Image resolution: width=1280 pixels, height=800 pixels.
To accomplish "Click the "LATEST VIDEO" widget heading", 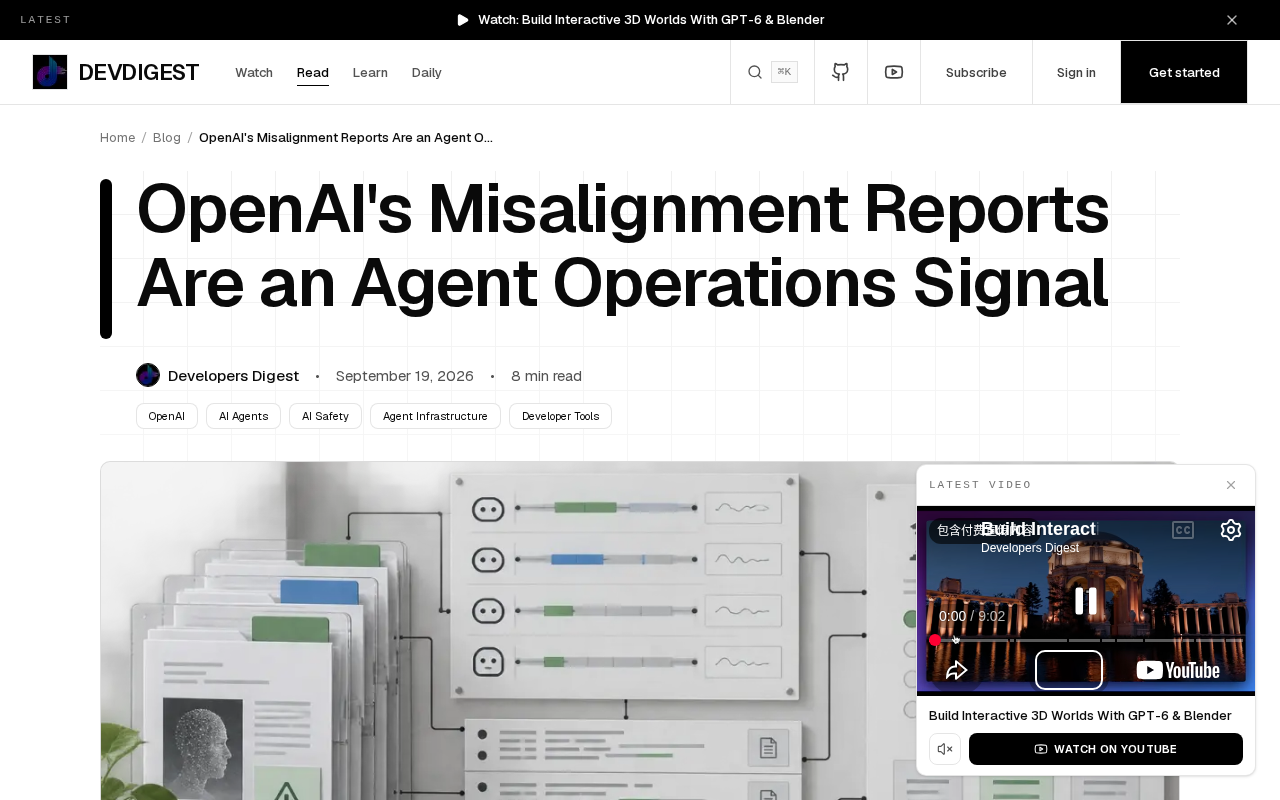I will tap(980, 485).
